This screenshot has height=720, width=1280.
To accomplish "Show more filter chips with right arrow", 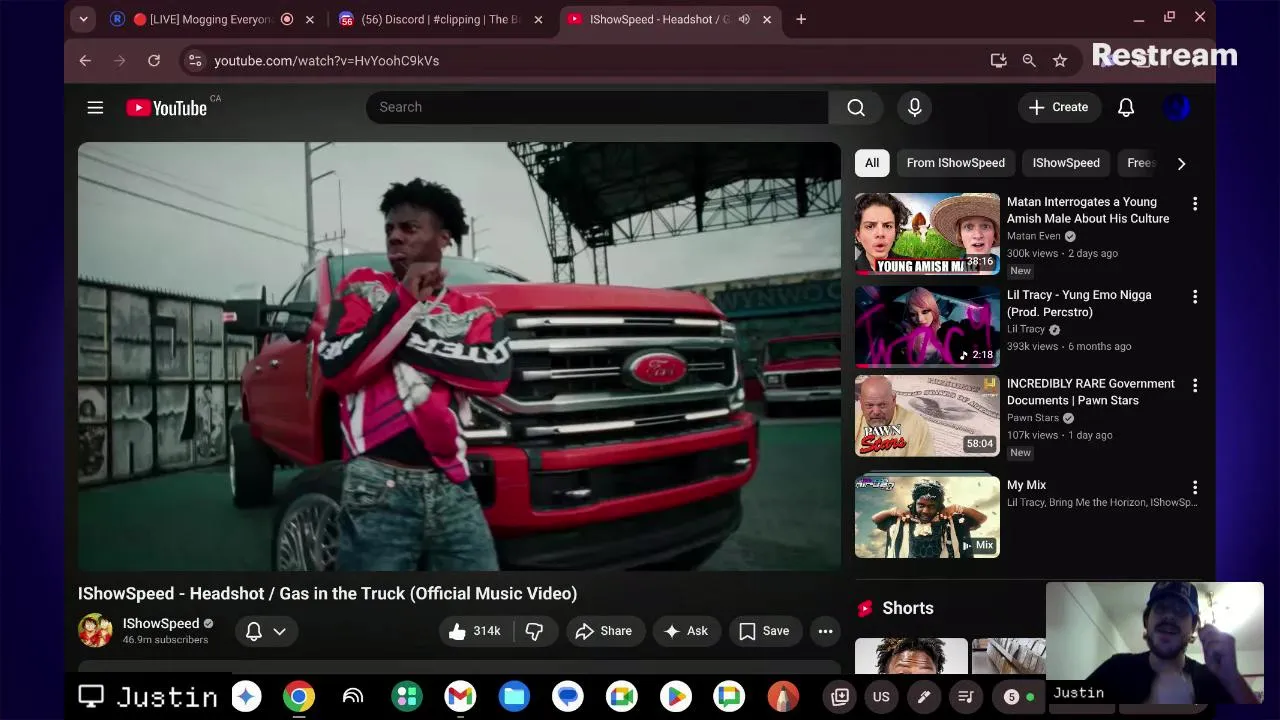I will click(1181, 163).
